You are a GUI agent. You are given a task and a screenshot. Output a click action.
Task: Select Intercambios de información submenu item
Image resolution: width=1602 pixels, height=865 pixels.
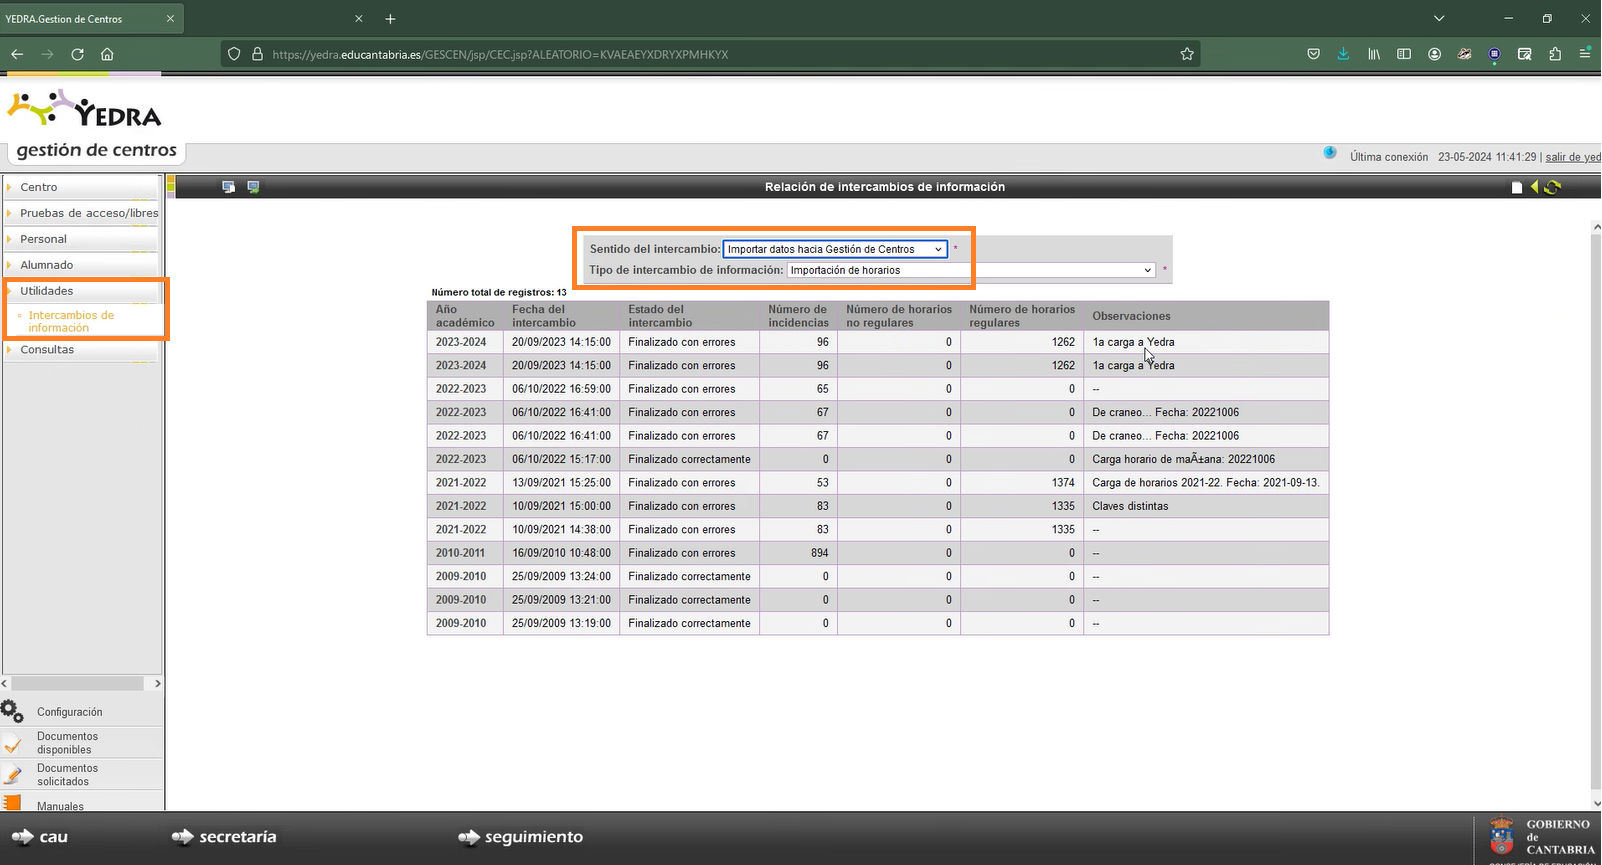(x=71, y=321)
